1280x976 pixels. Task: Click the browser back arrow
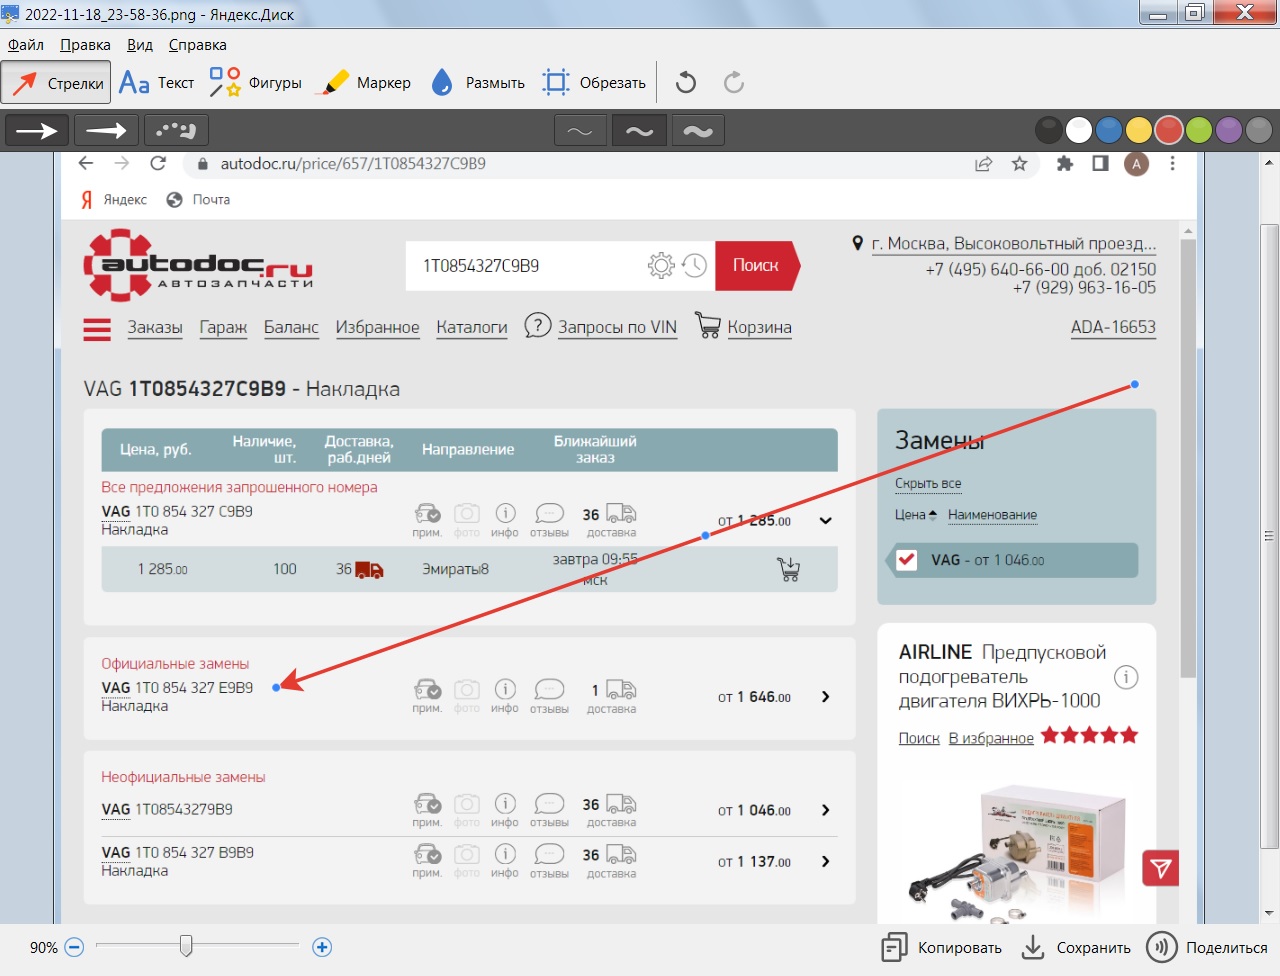click(86, 163)
